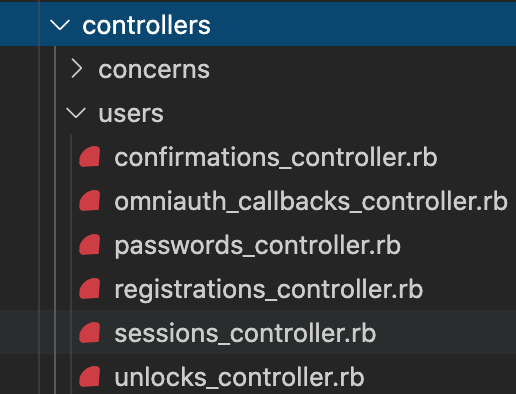This screenshot has height=394, width=516.
Task: Click Ruby icon beside omniauth_callbacks_controller.rb
Action: 90,201
